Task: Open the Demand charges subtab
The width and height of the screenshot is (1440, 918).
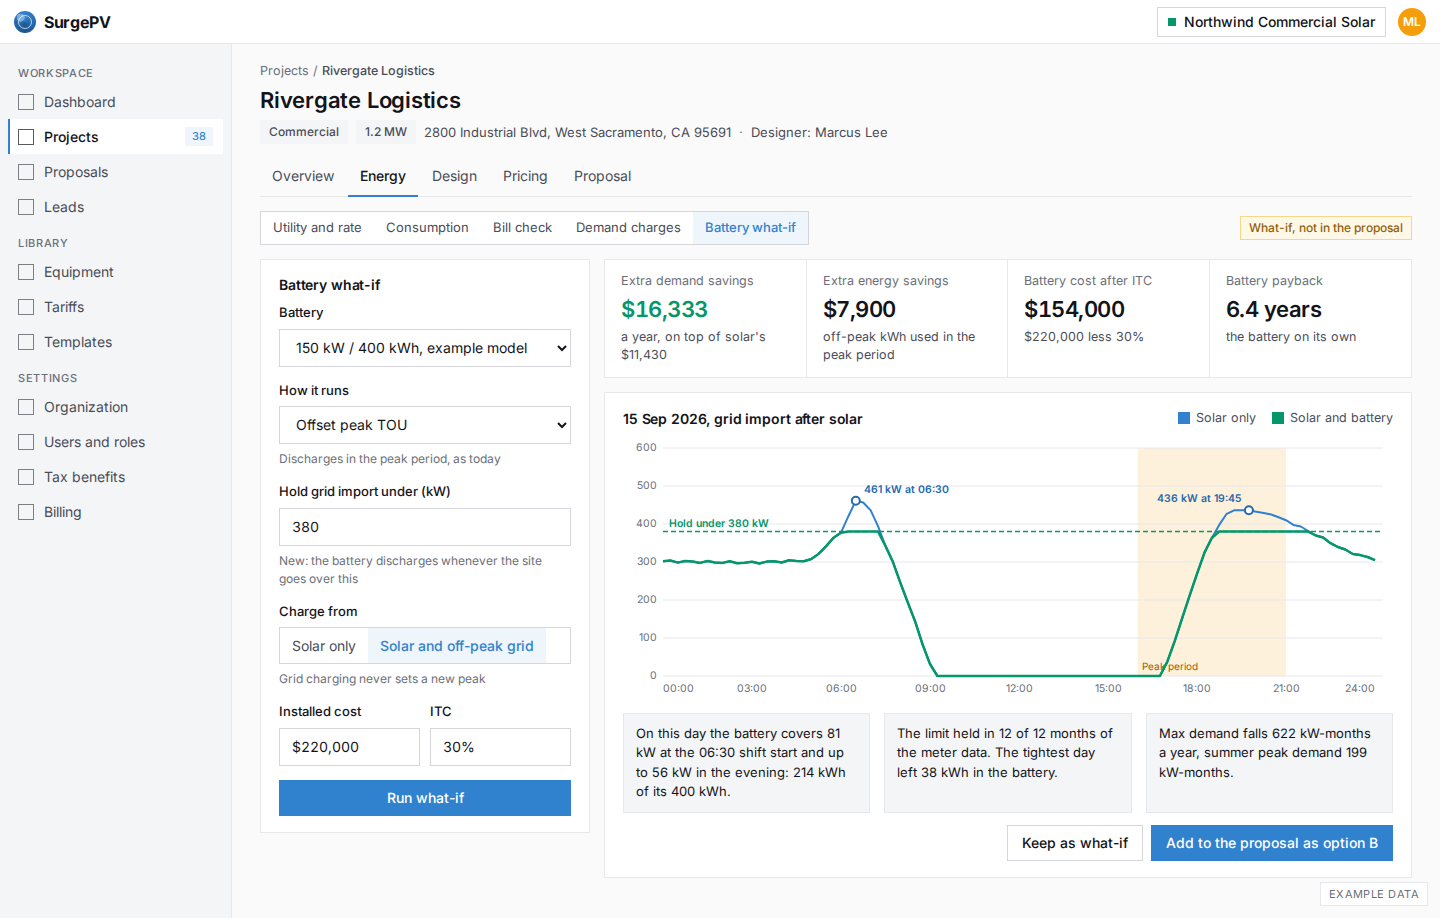Action: (x=628, y=228)
